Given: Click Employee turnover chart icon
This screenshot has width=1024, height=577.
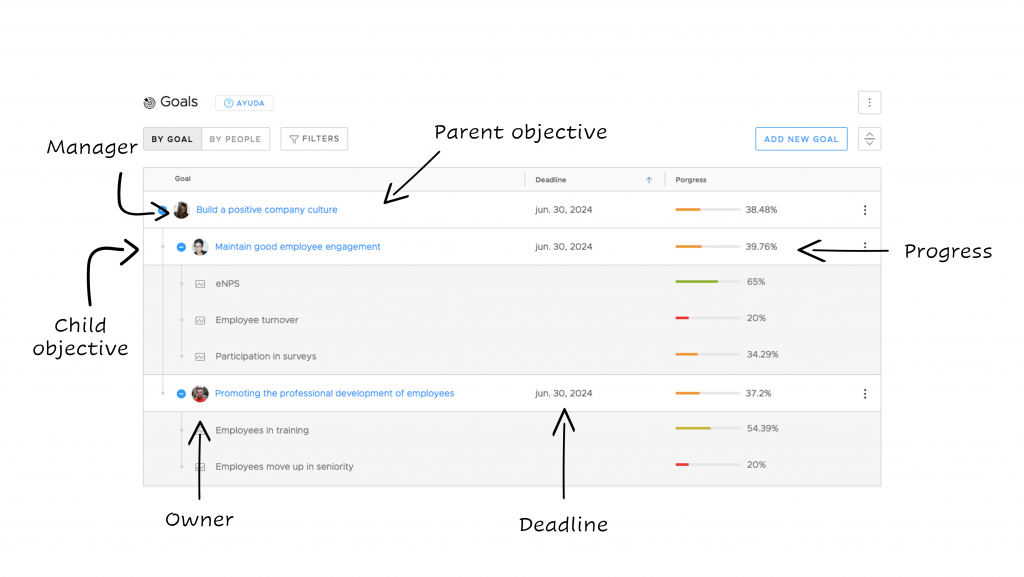Looking at the screenshot, I should pyautogui.click(x=200, y=320).
